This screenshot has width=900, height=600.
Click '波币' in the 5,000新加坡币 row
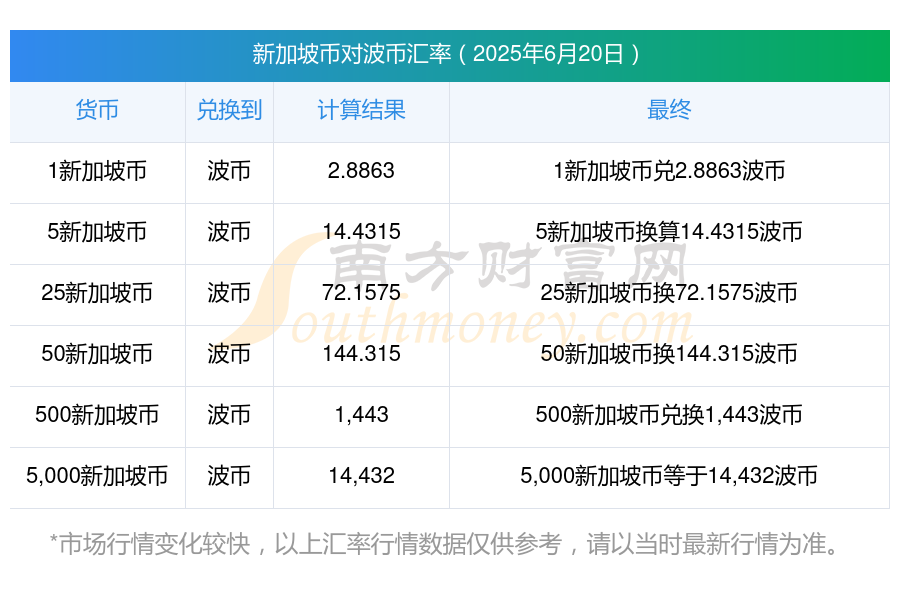tap(229, 476)
